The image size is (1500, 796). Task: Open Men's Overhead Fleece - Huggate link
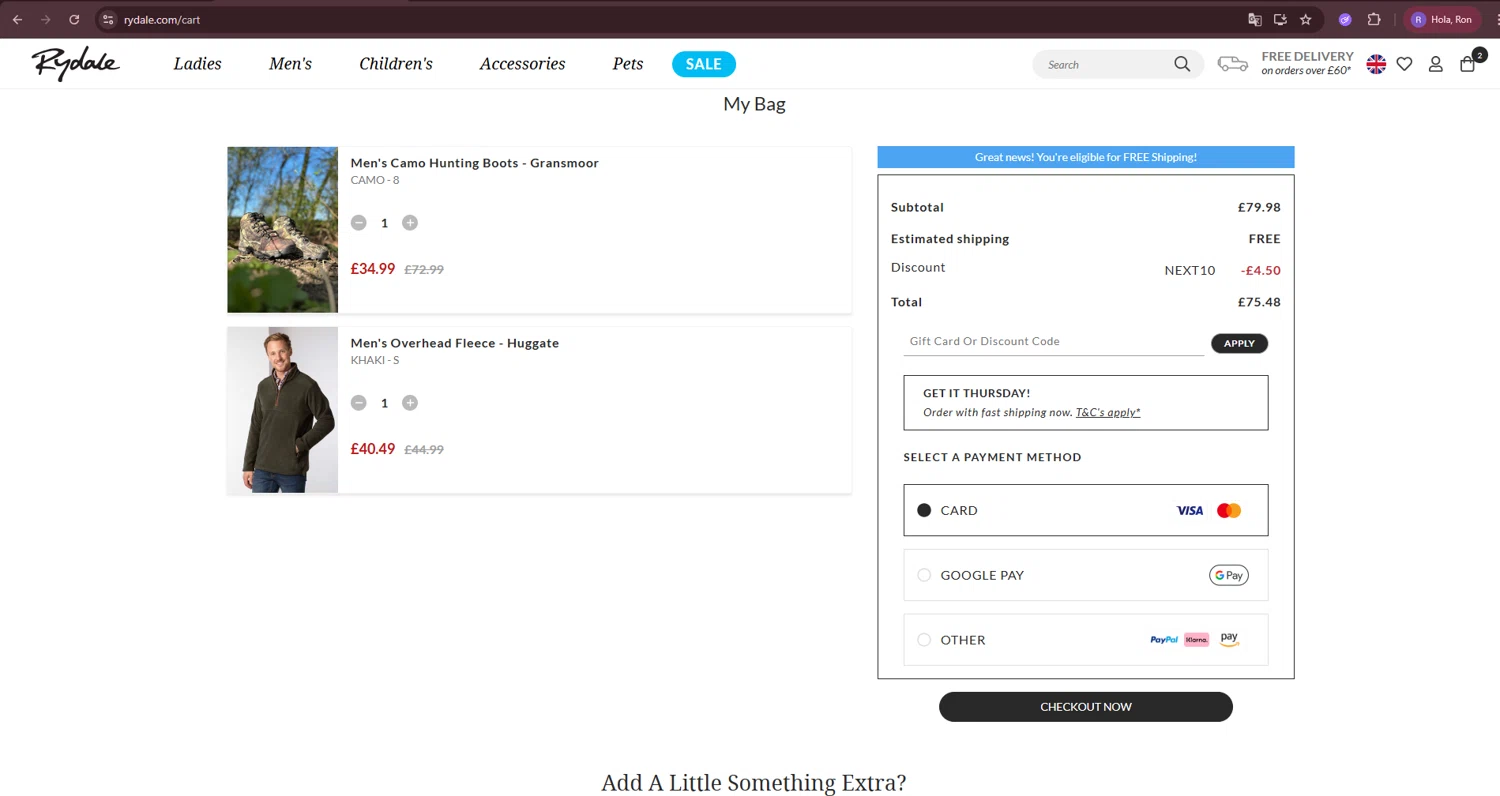(x=455, y=343)
